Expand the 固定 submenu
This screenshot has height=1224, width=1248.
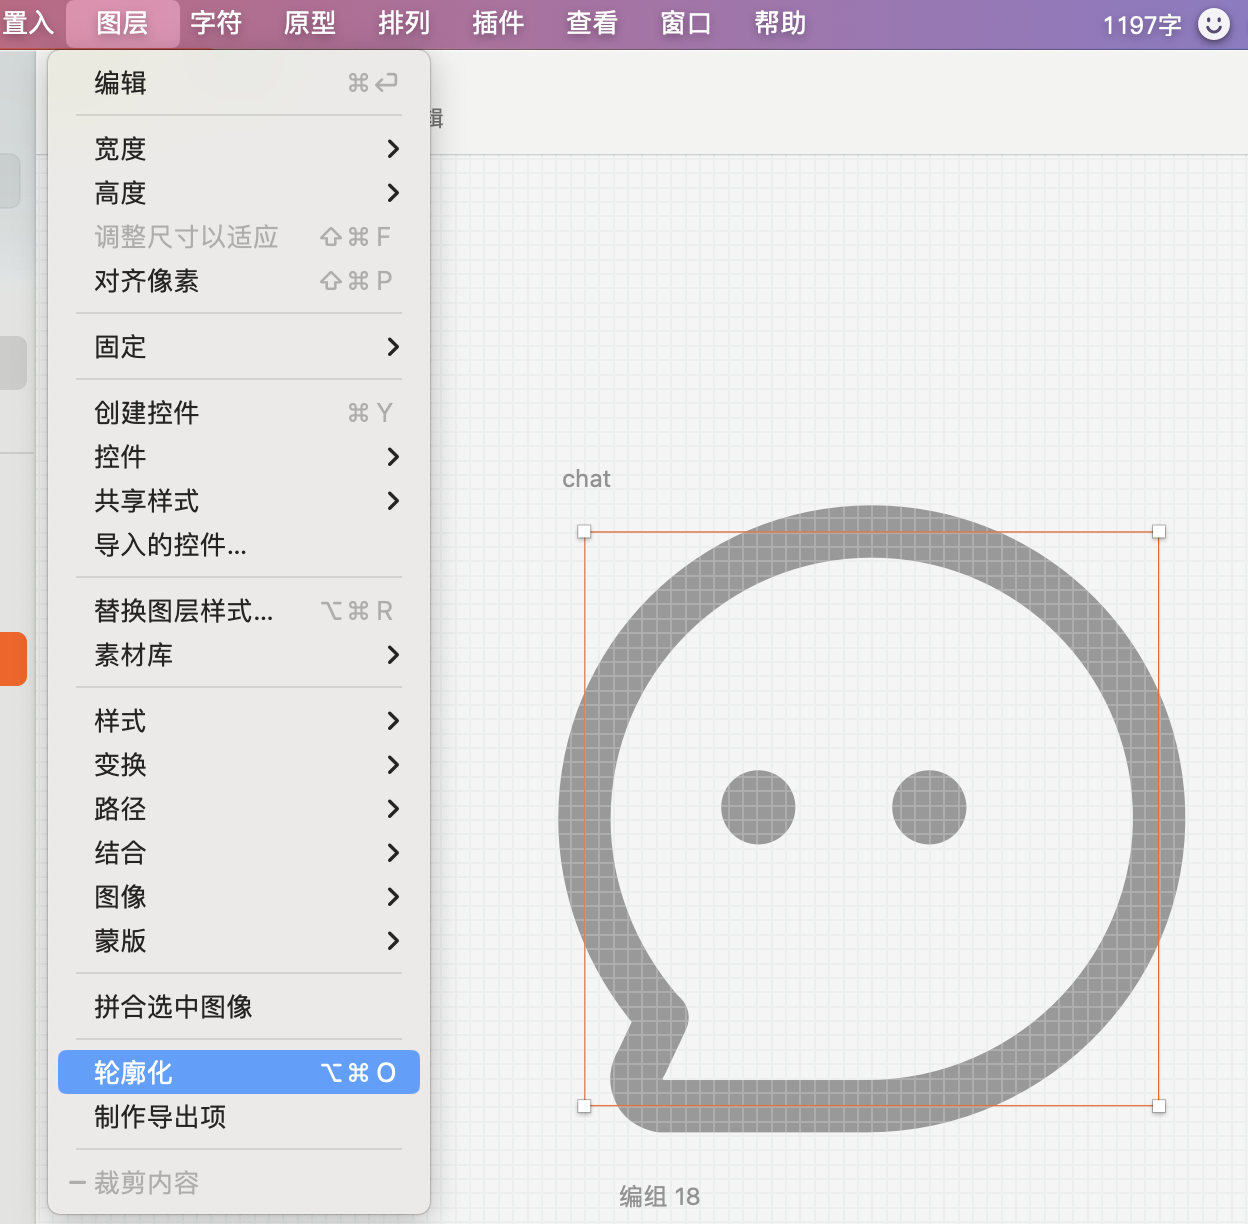[x=239, y=347]
